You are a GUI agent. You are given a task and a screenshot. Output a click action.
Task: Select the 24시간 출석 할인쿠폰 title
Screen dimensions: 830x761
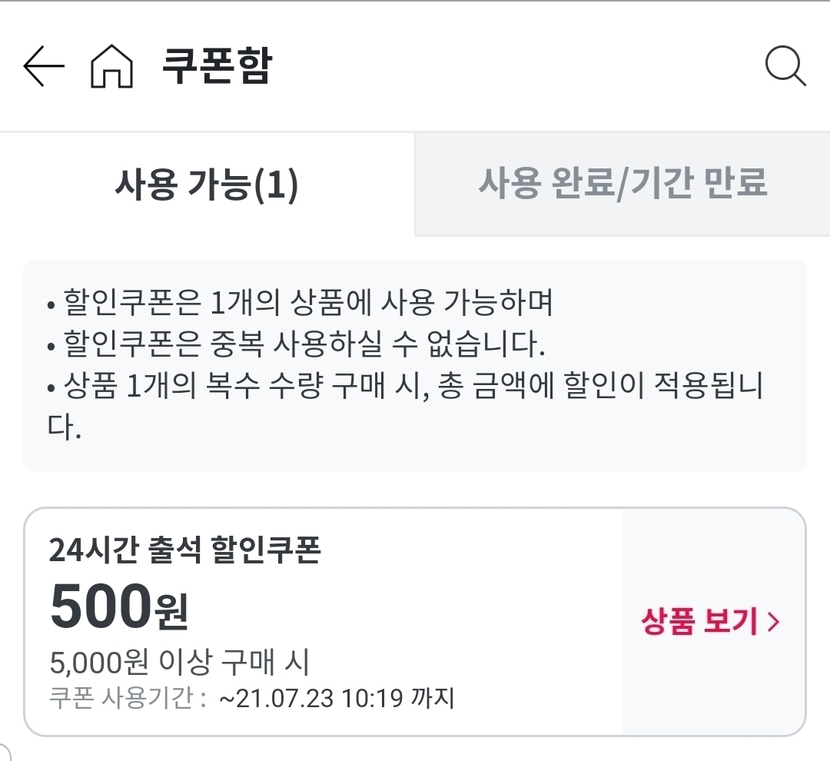coord(185,550)
